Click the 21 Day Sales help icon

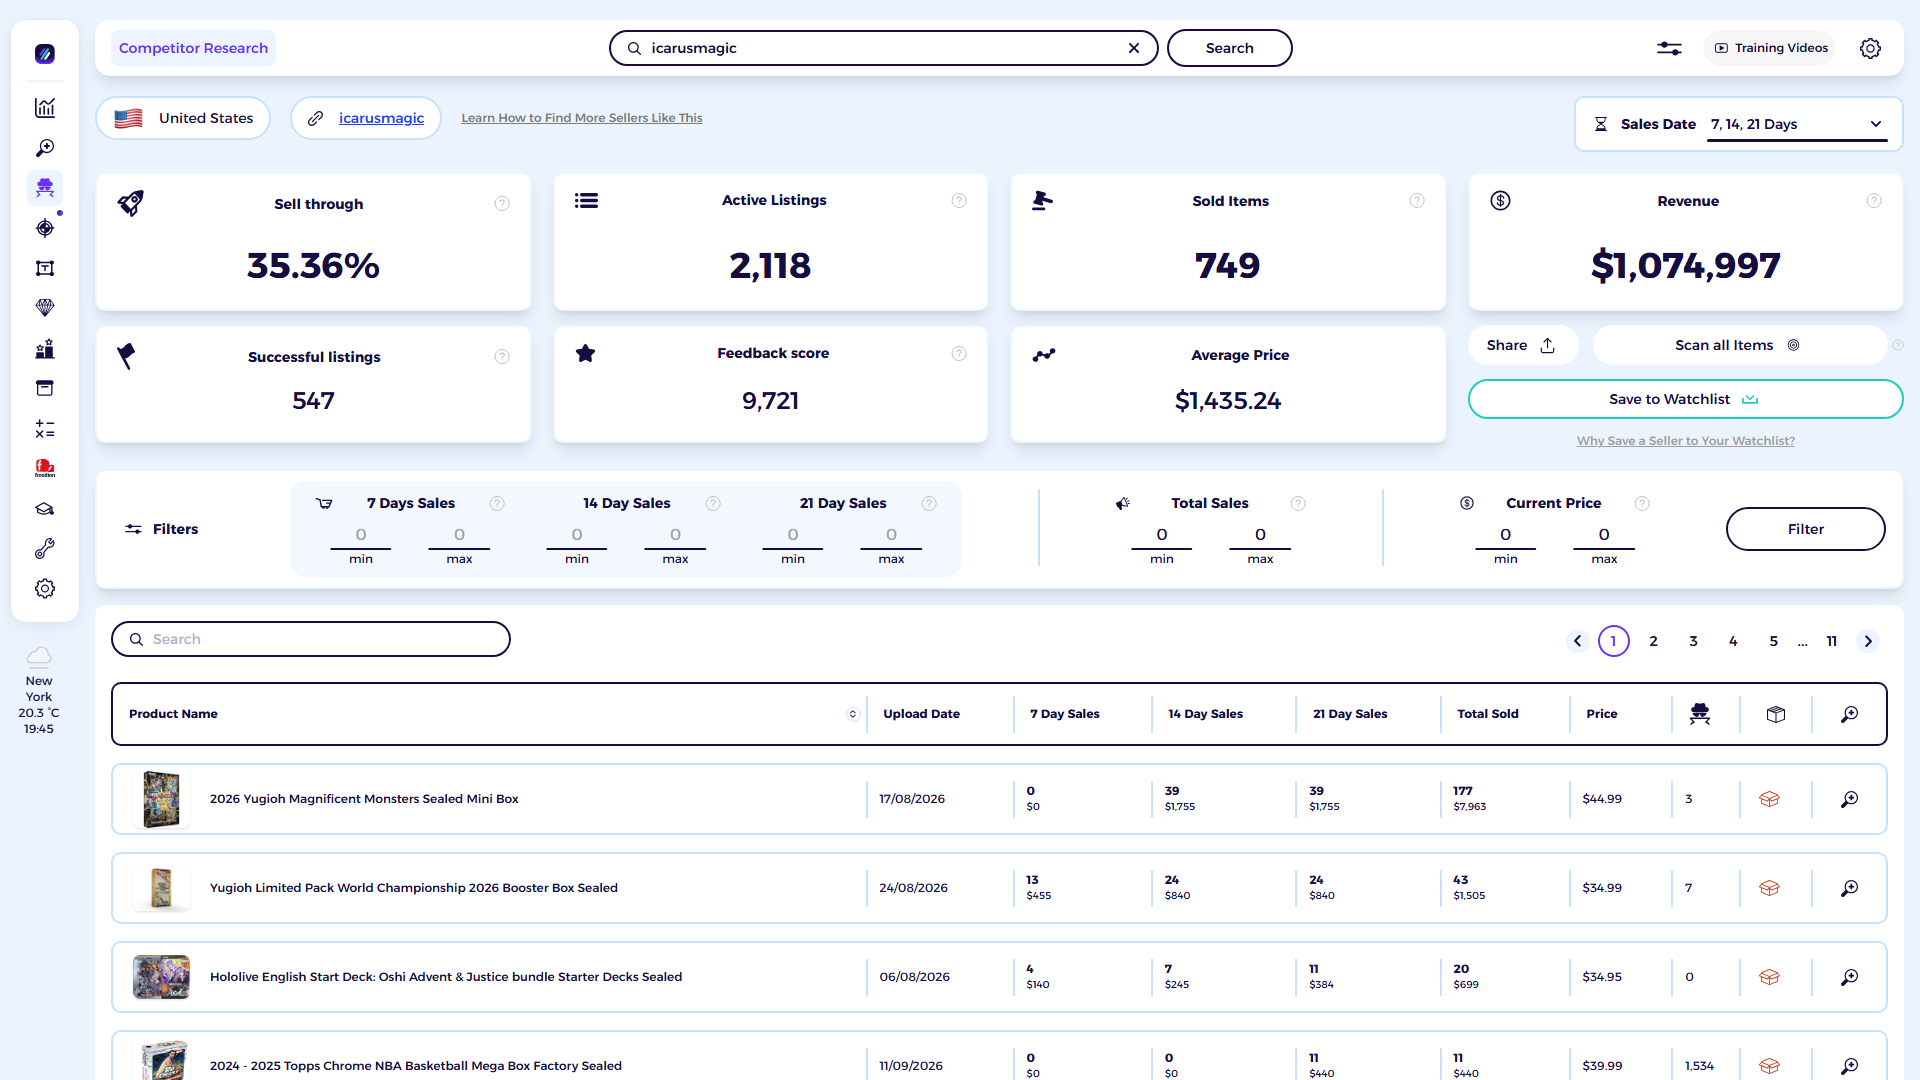click(929, 504)
